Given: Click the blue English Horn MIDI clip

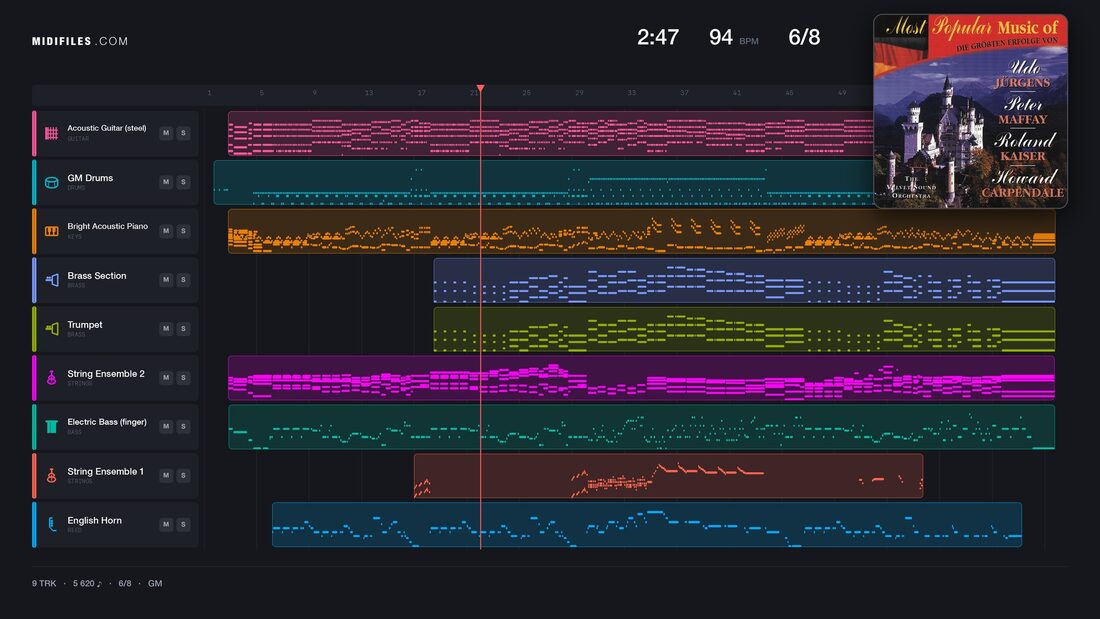Looking at the screenshot, I should [x=647, y=524].
